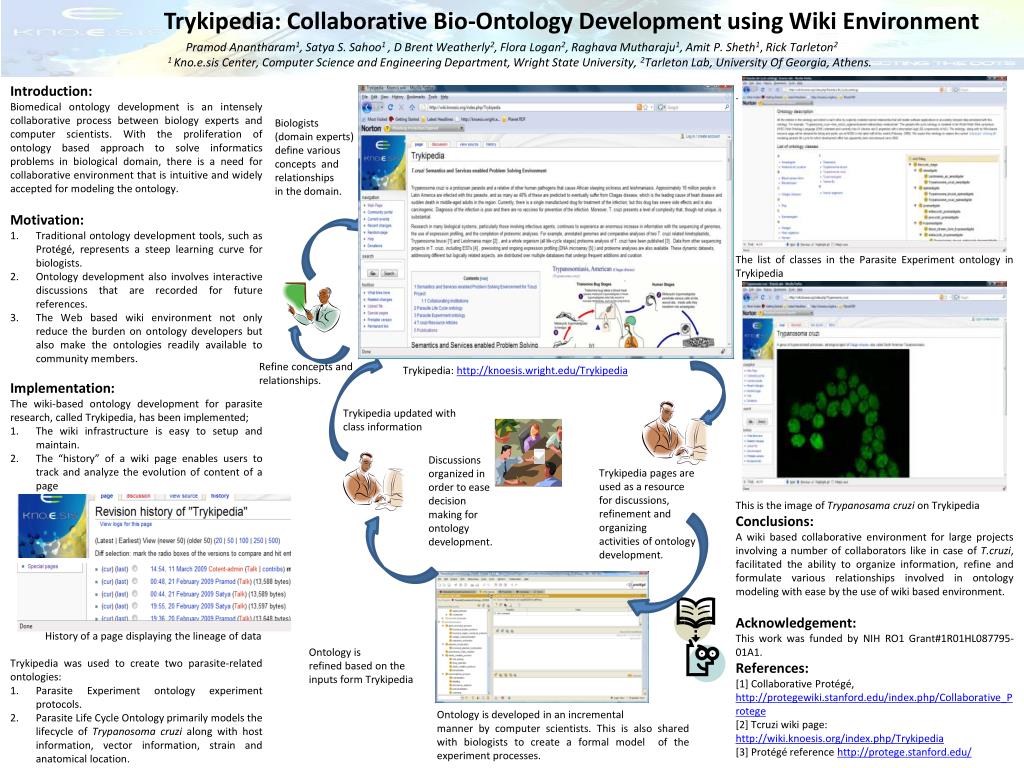The height and width of the screenshot is (768, 1024).
Task: Click the 'Introduction:' heading
Action: (x=51, y=91)
